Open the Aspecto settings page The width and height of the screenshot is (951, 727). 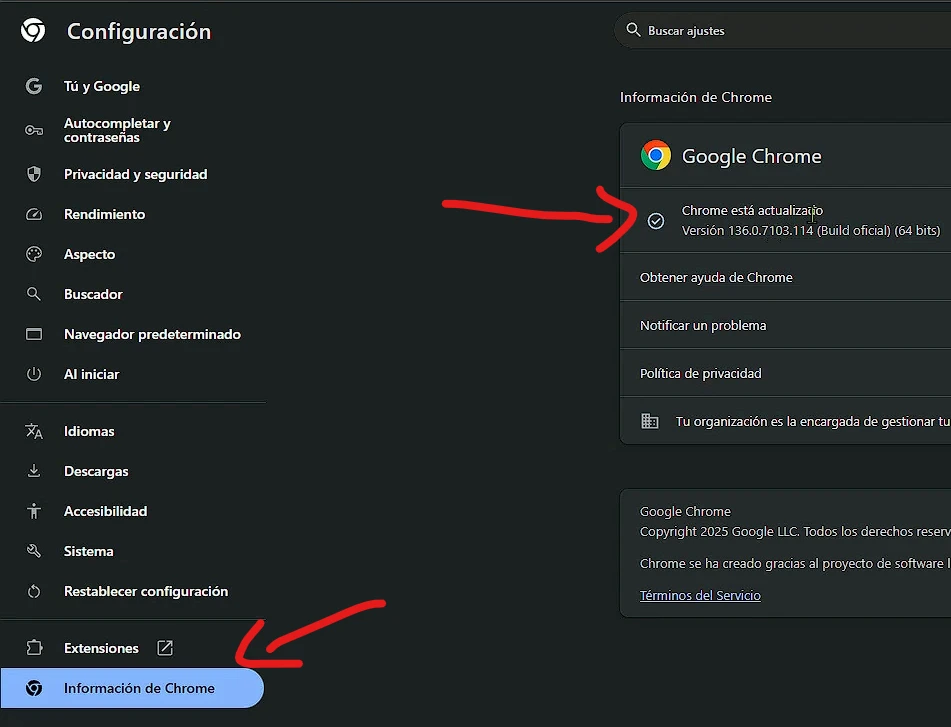coord(90,254)
